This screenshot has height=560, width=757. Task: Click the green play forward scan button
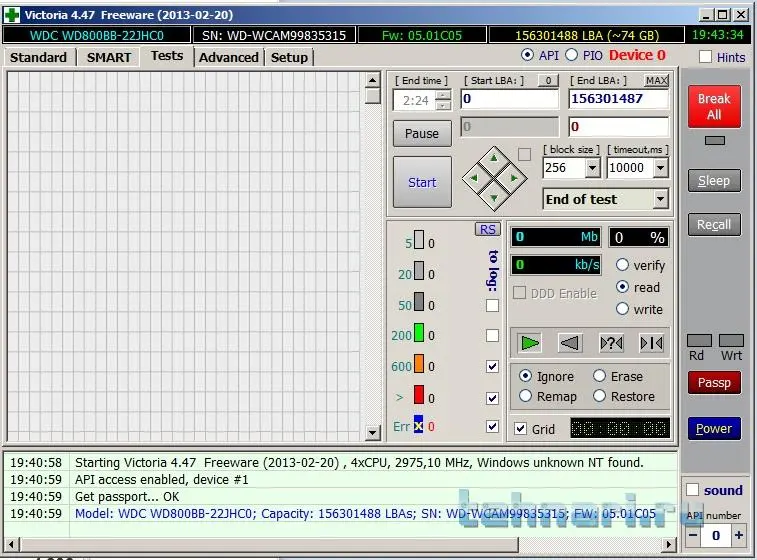click(530, 343)
